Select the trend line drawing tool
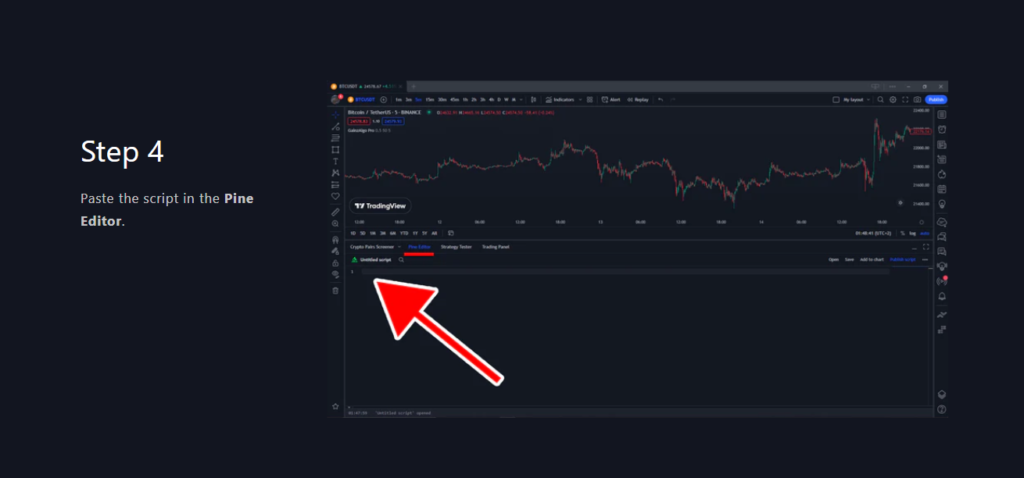Screen dimensions: 1024x478 click(x=336, y=126)
